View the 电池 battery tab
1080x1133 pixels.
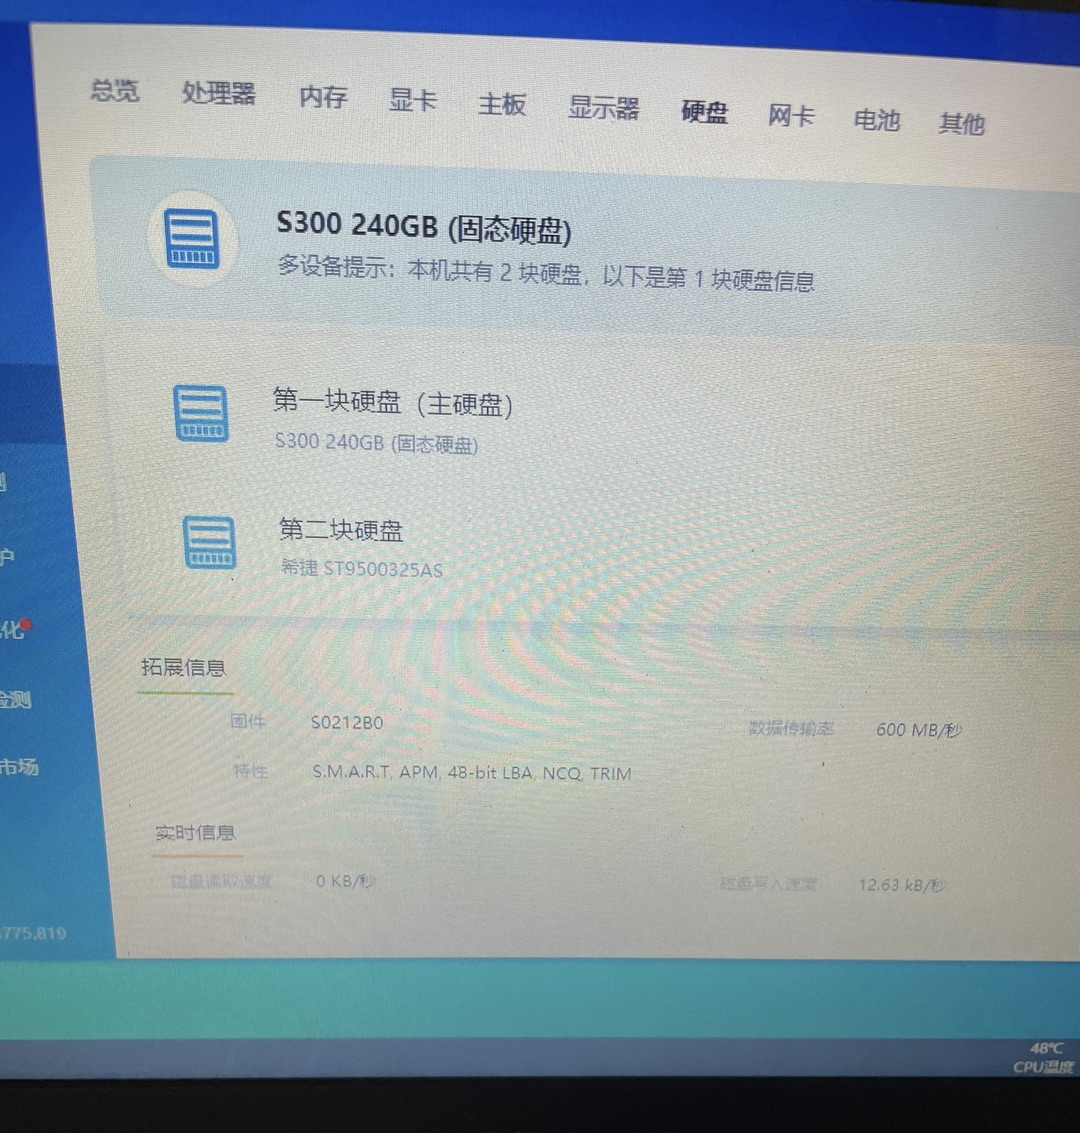click(x=876, y=120)
